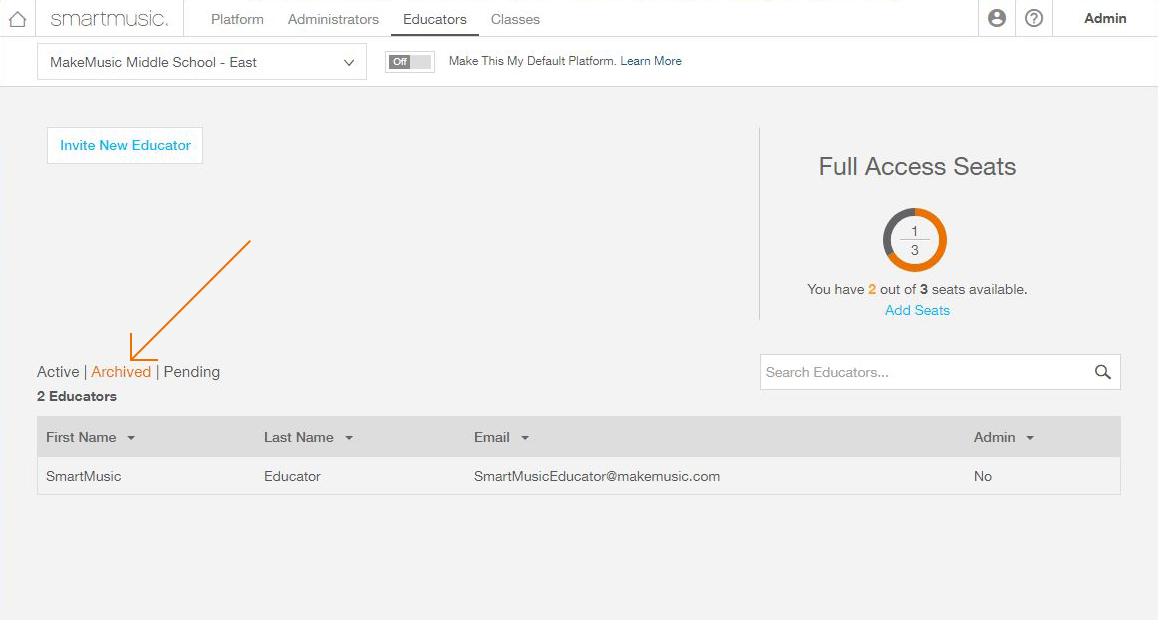Click the seats usage donut chart
This screenshot has height=620, width=1158.
click(914, 241)
